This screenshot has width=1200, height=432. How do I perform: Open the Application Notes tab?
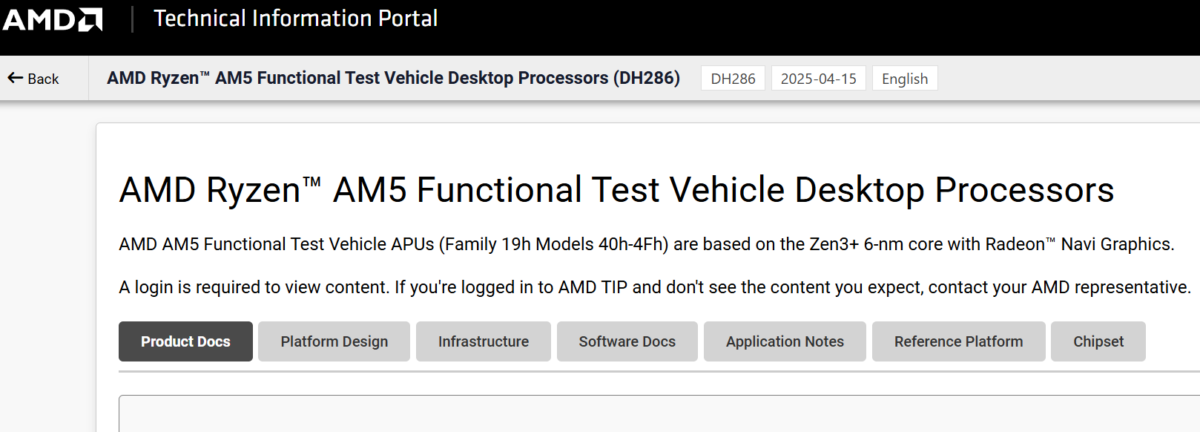point(785,341)
